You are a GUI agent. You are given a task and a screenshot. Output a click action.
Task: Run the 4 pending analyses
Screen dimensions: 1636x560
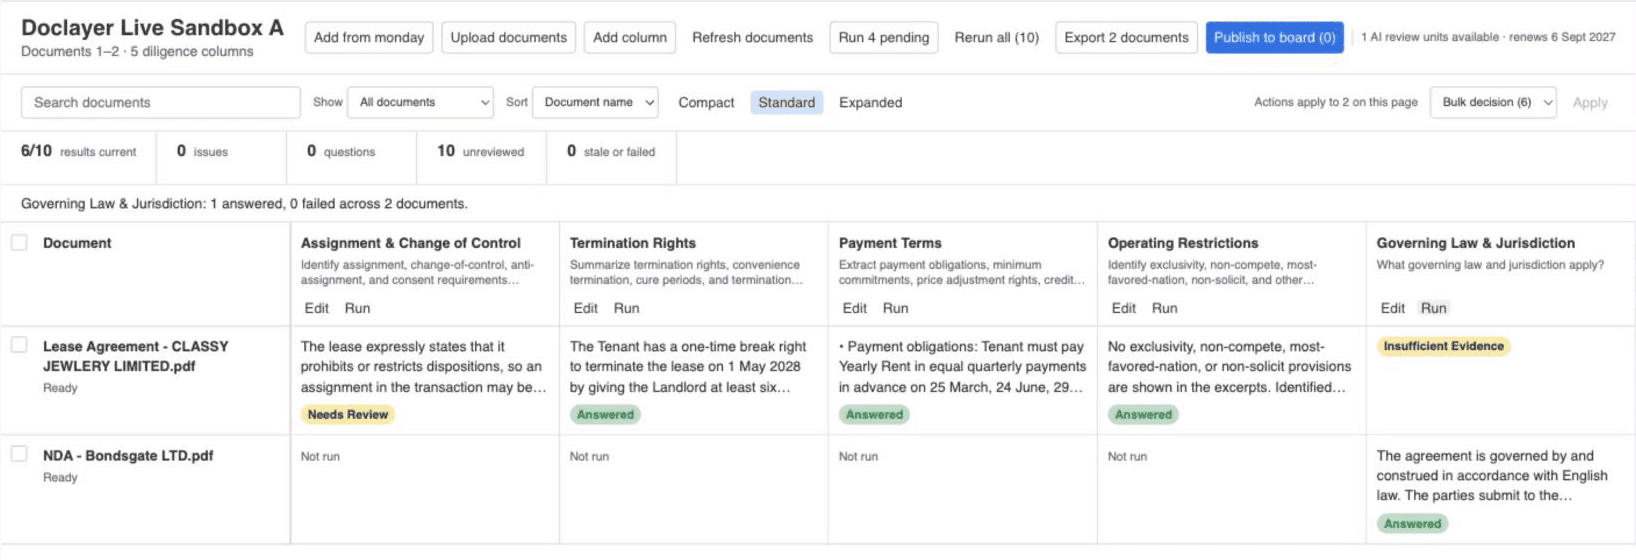coord(884,38)
